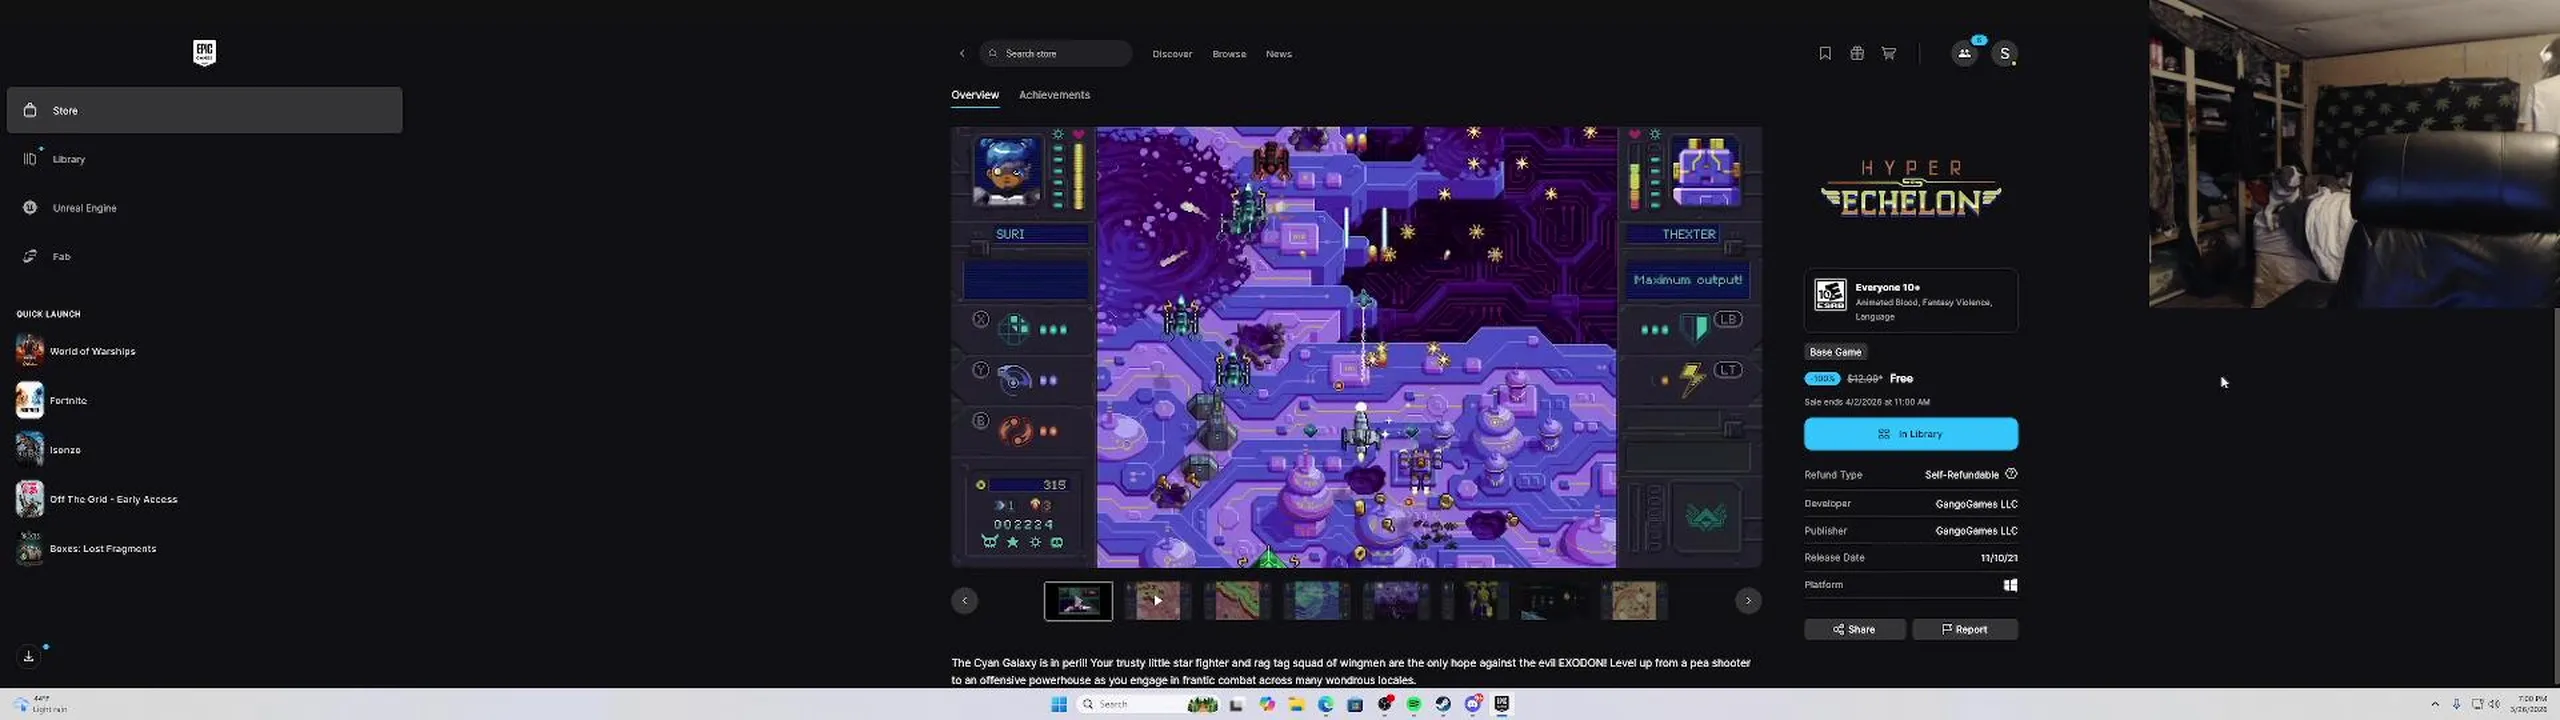The image size is (2560, 720).
Task: Open the Store section in the sidebar
Action: tap(204, 110)
